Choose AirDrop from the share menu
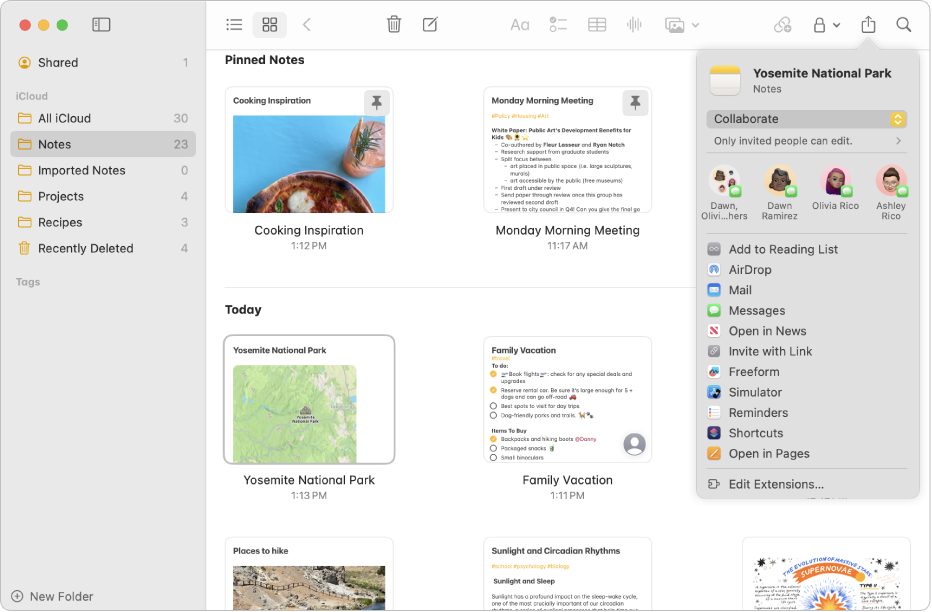932x612 pixels. tap(750, 270)
